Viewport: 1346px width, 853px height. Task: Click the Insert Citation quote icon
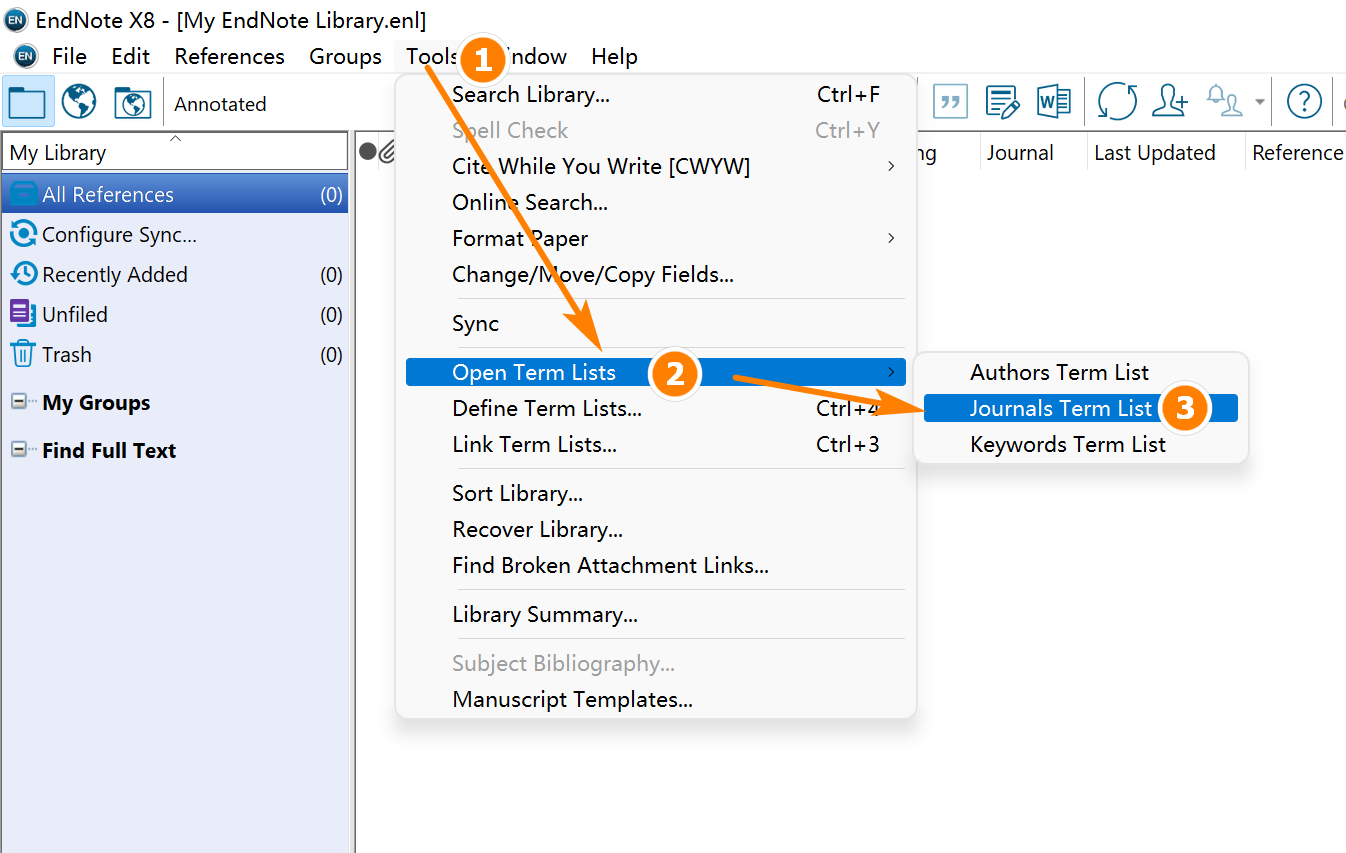950,101
